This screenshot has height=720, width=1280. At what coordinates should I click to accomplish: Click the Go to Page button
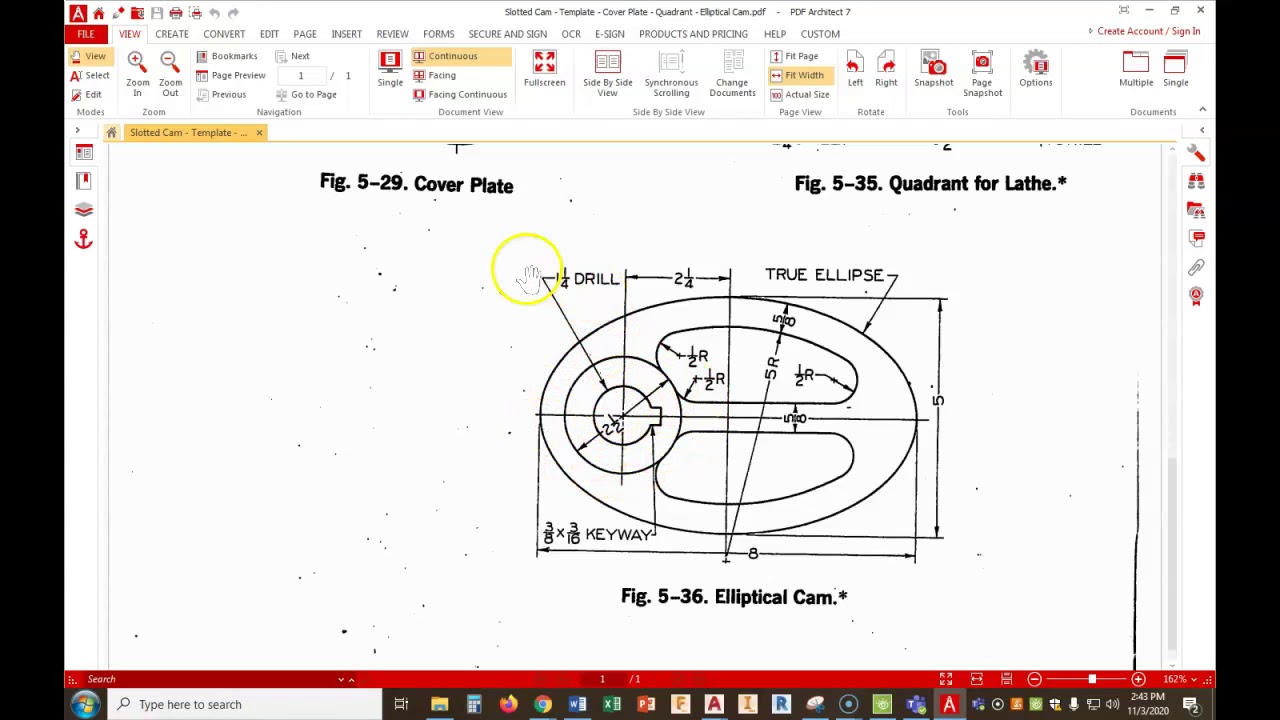tap(306, 94)
